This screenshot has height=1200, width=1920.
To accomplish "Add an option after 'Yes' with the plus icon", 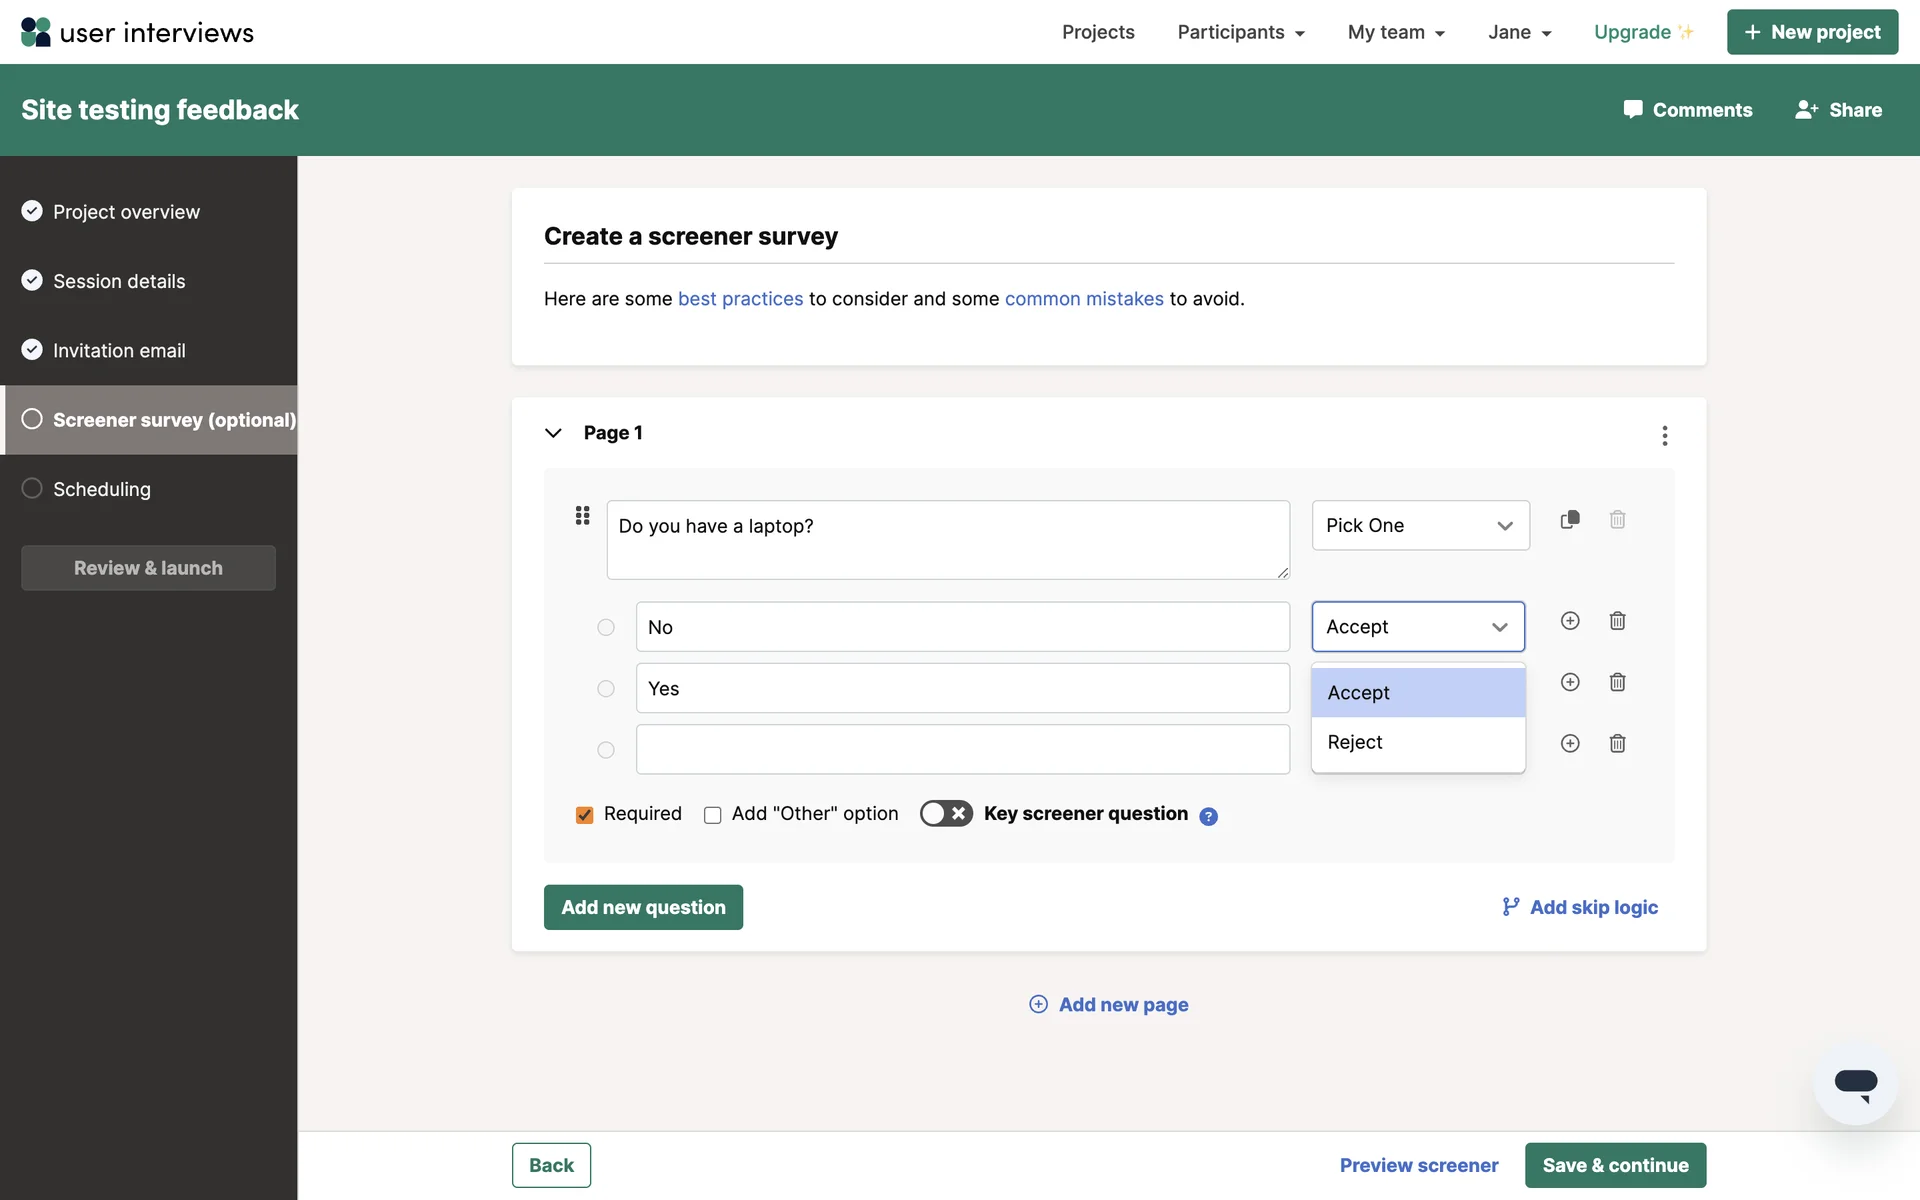I will tap(1570, 682).
